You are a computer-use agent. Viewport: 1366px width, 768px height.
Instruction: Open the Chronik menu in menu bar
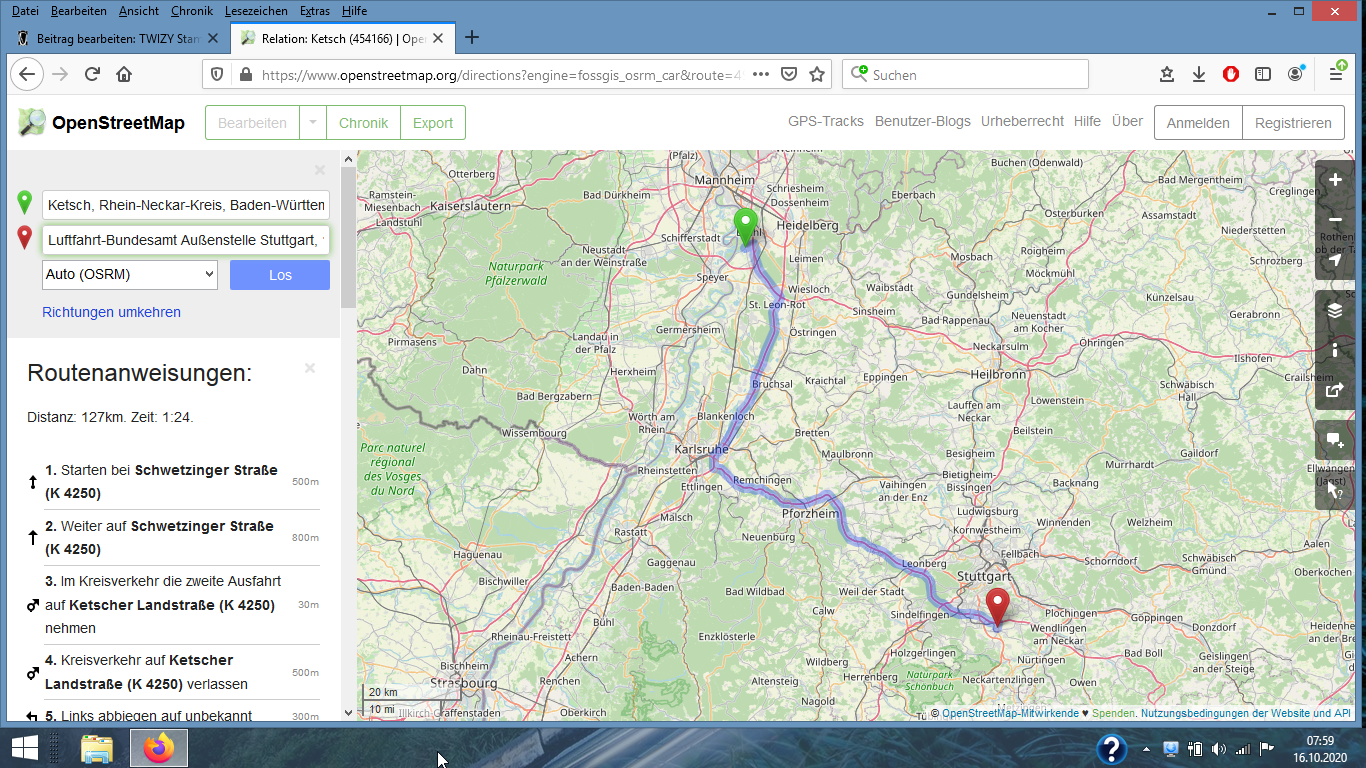click(191, 11)
